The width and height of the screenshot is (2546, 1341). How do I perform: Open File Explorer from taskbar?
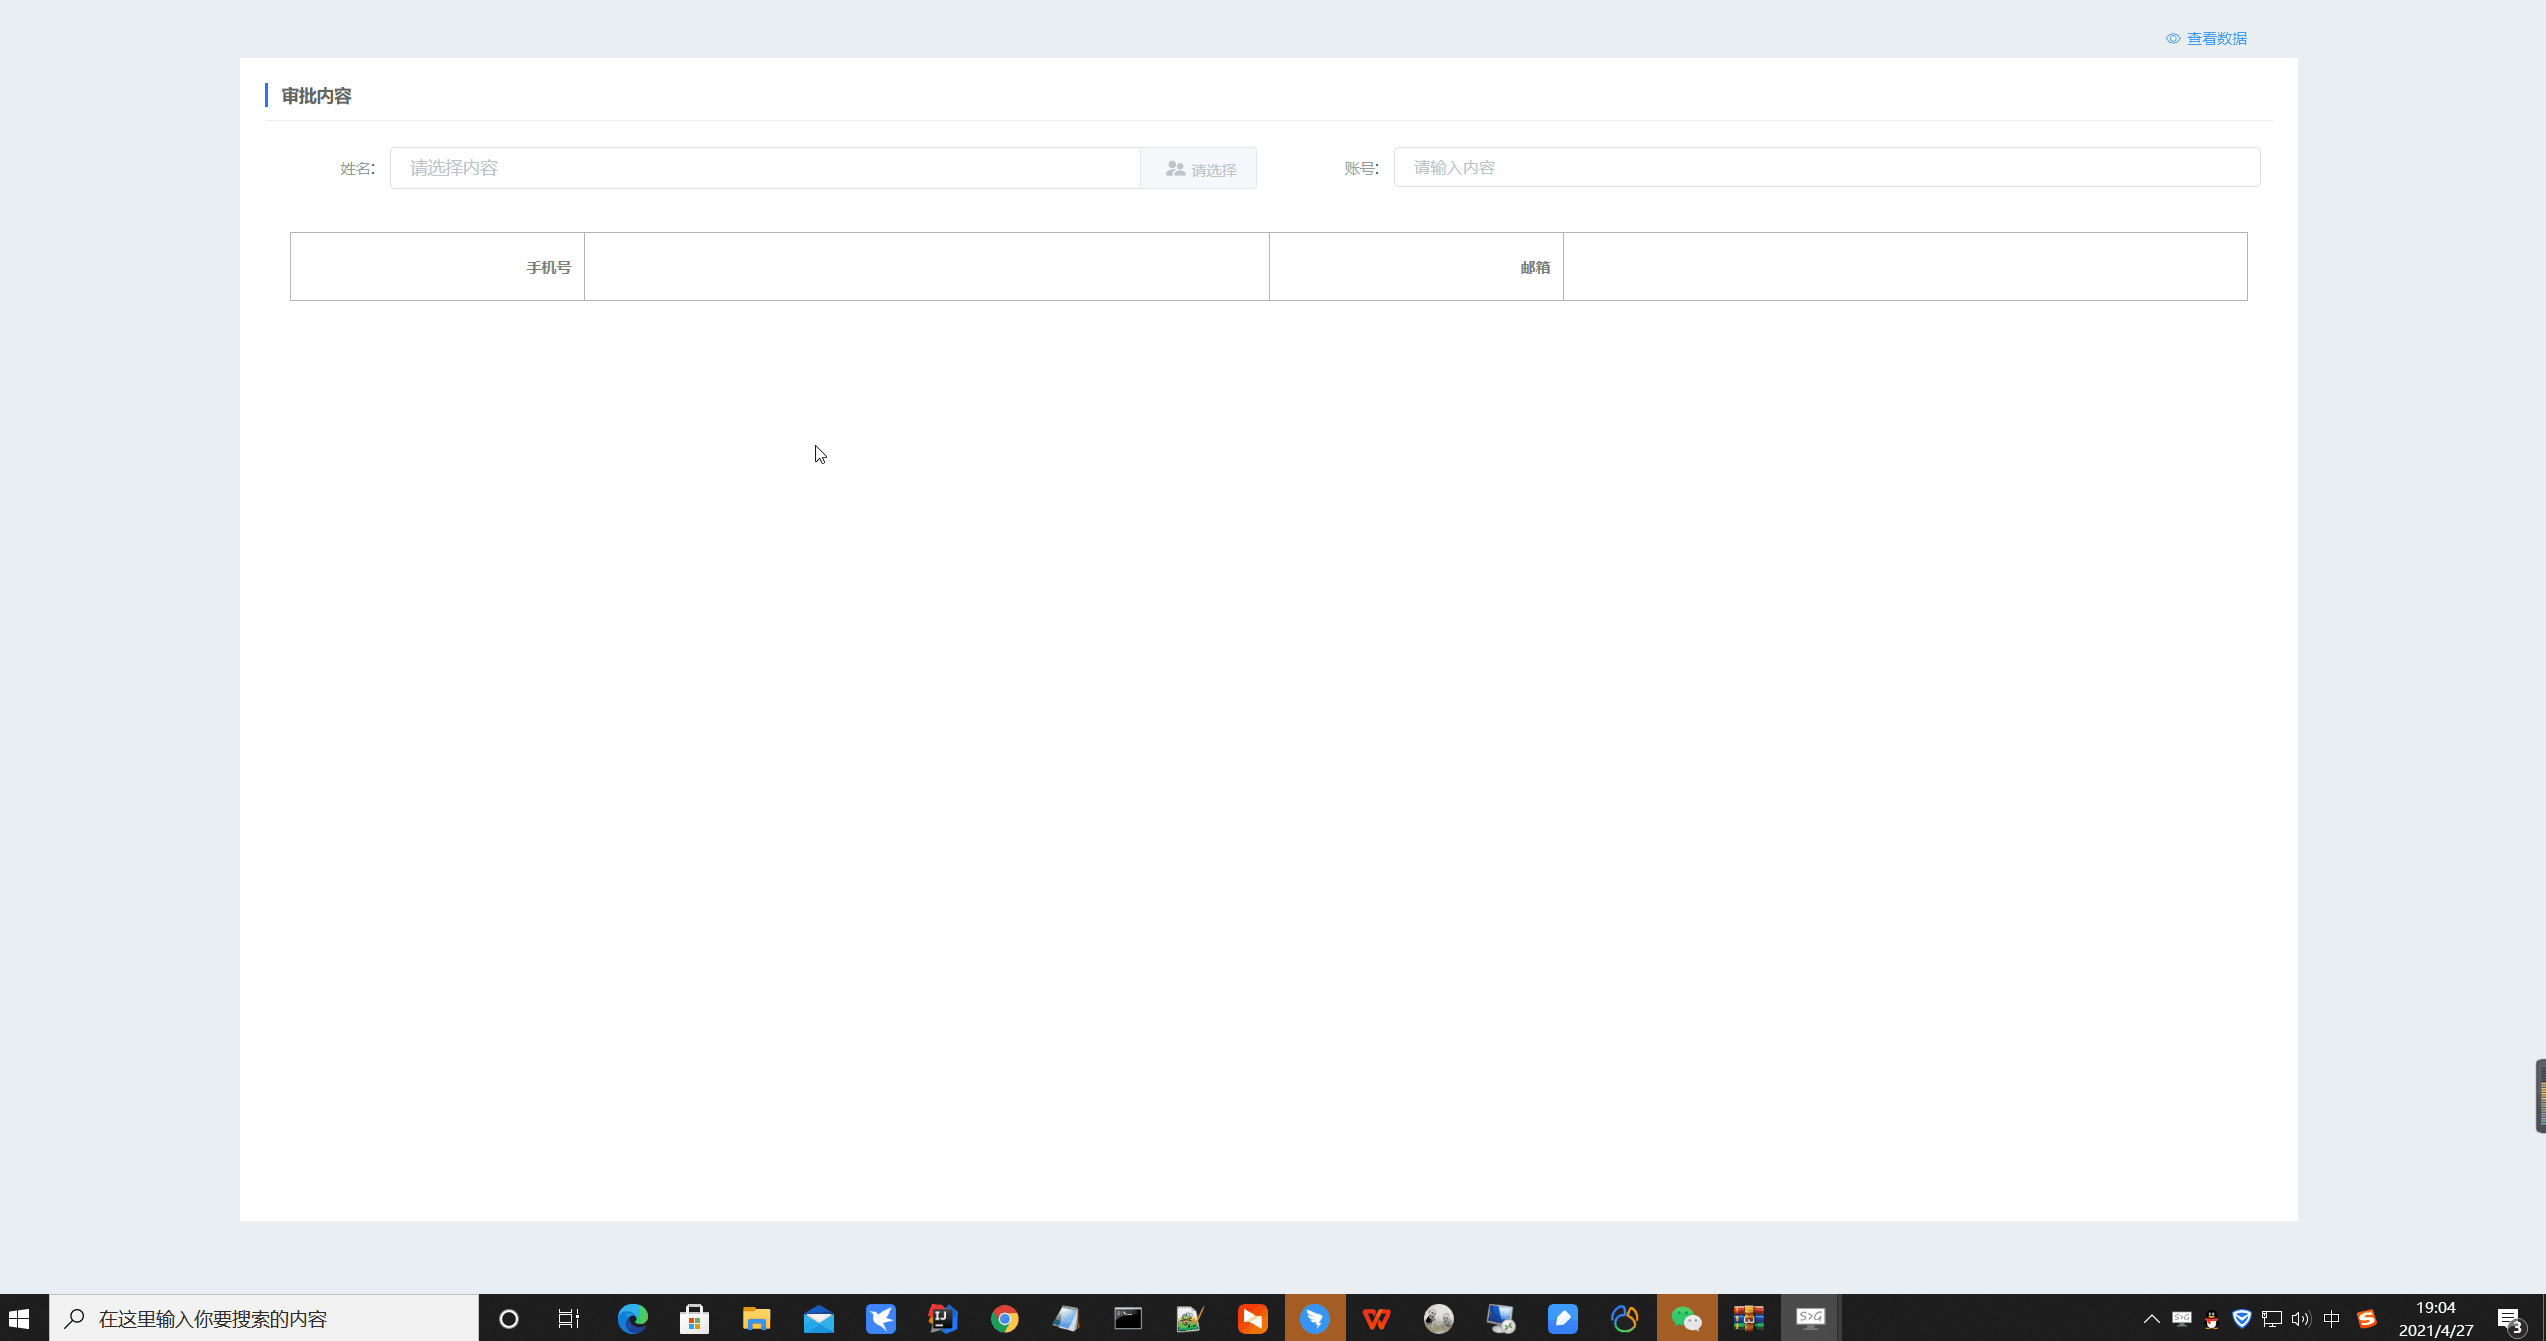[756, 1318]
